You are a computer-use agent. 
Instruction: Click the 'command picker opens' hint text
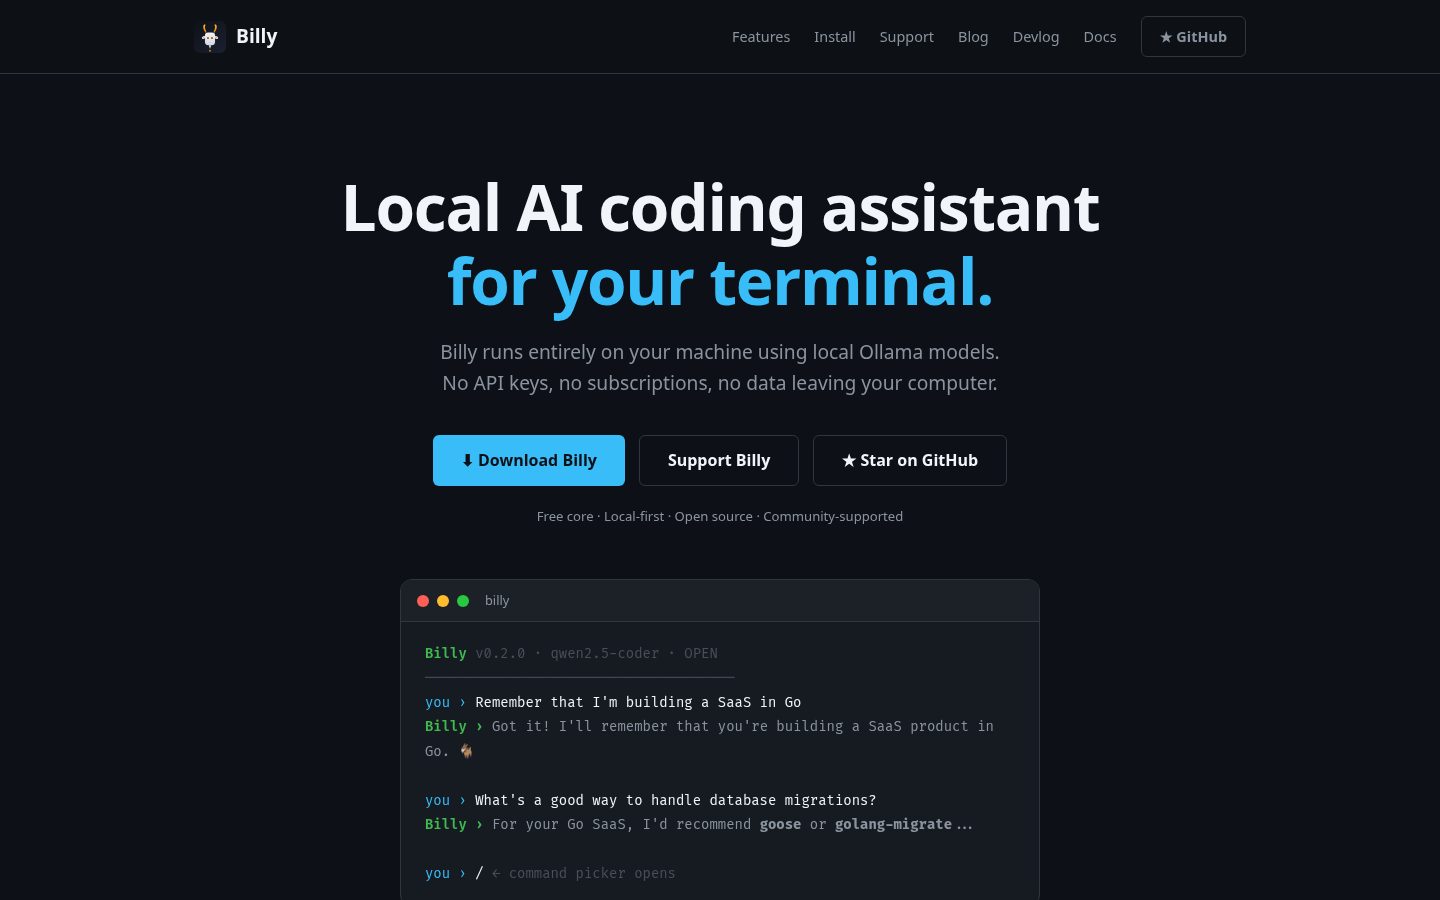click(x=592, y=873)
